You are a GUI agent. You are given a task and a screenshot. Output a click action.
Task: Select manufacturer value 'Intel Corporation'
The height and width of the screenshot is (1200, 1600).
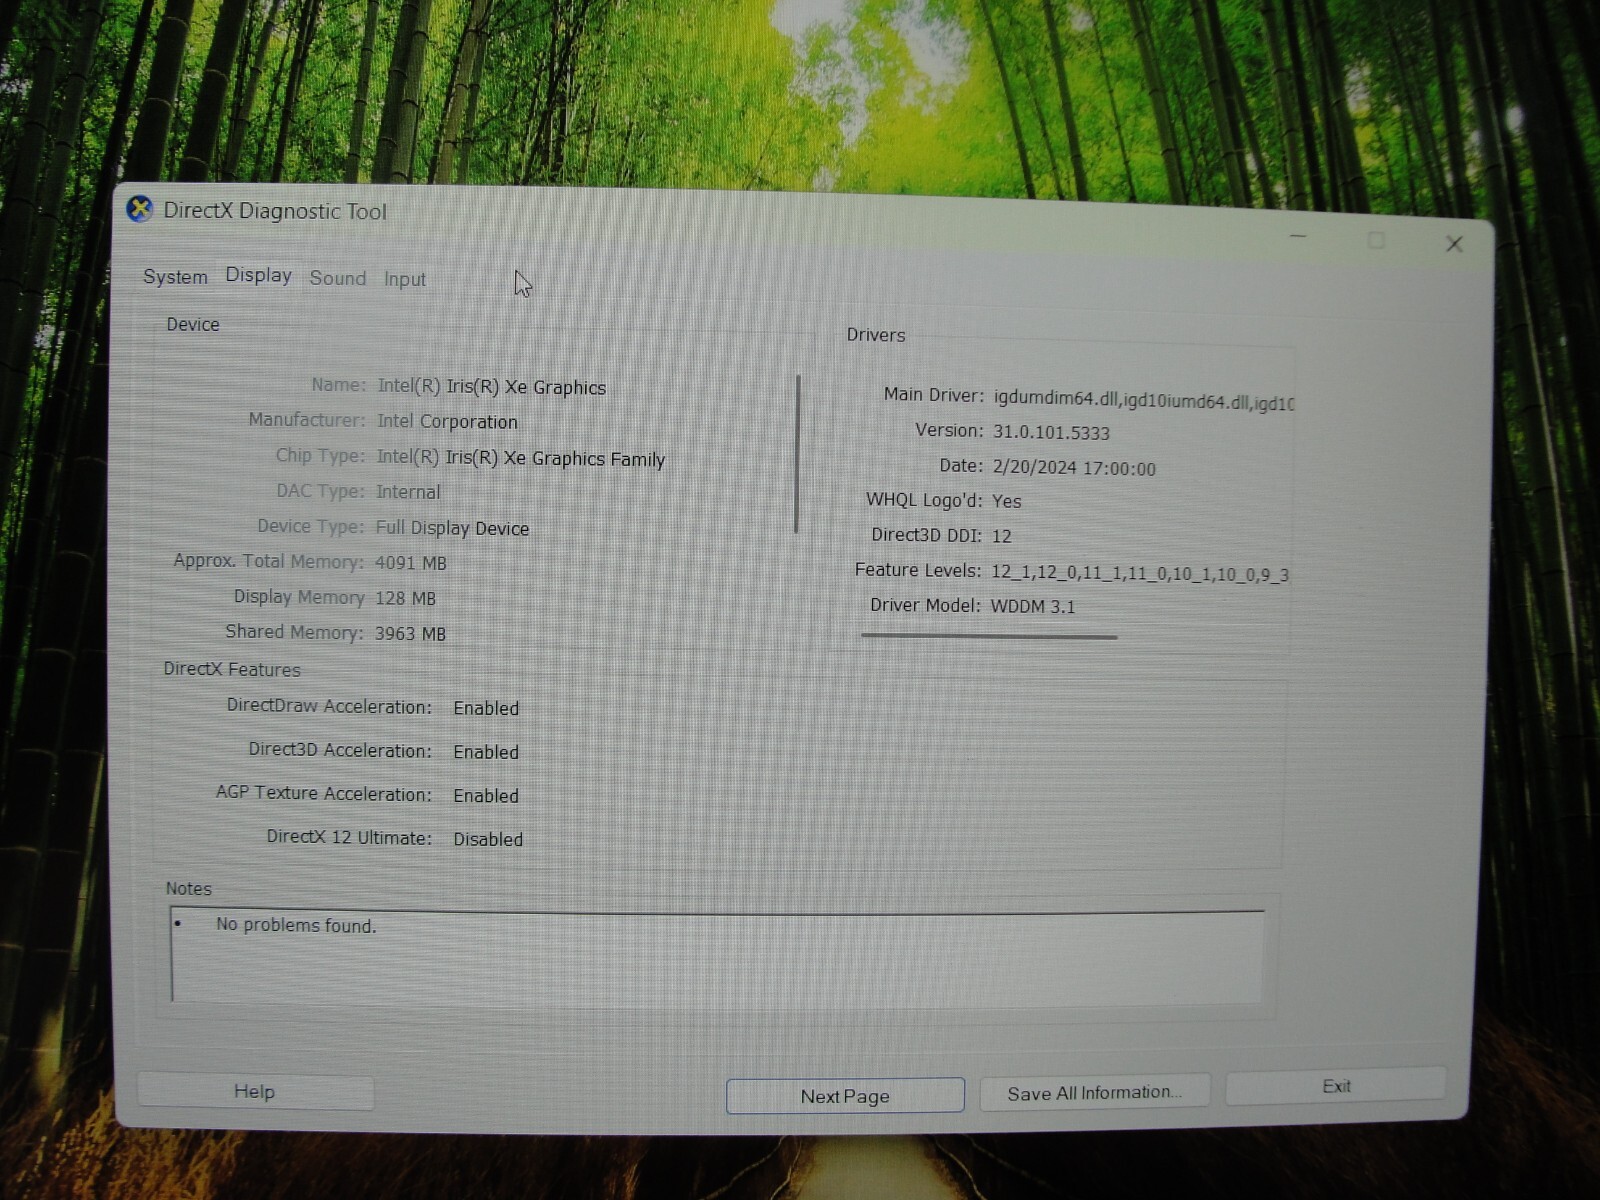[x=447, y=421]
